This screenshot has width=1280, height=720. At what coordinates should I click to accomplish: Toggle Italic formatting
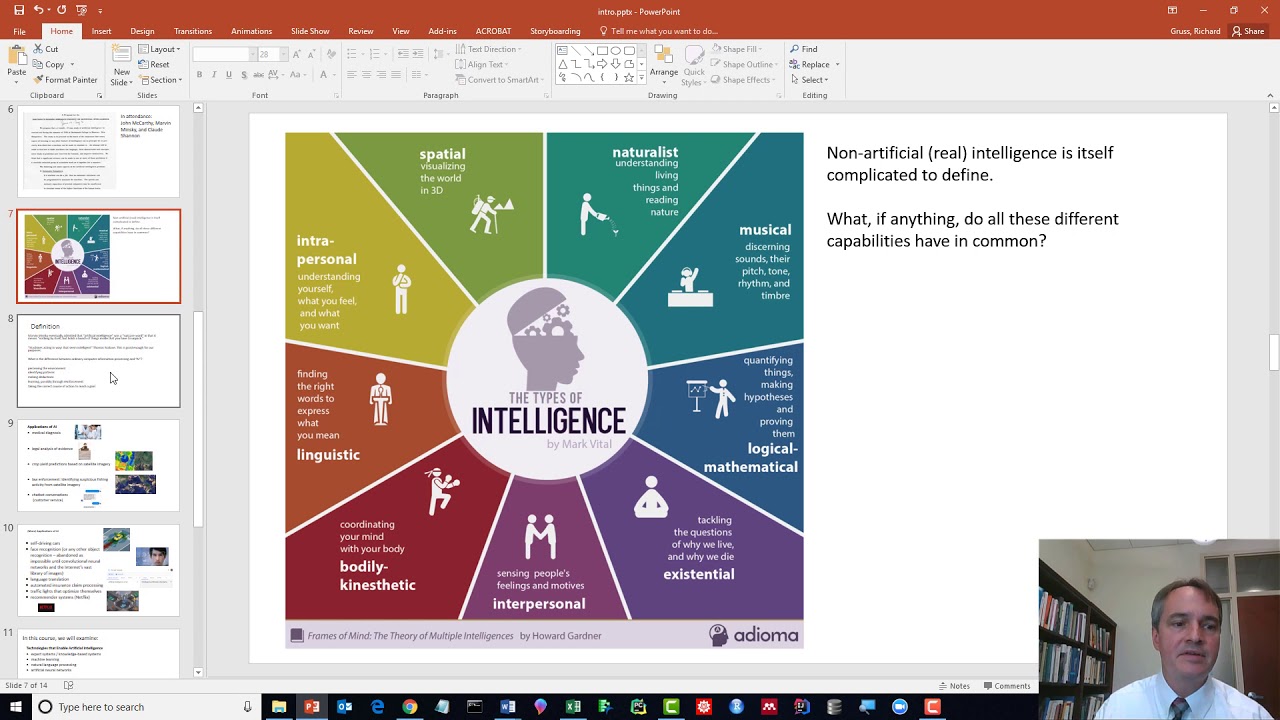click(x=214, y=75)
